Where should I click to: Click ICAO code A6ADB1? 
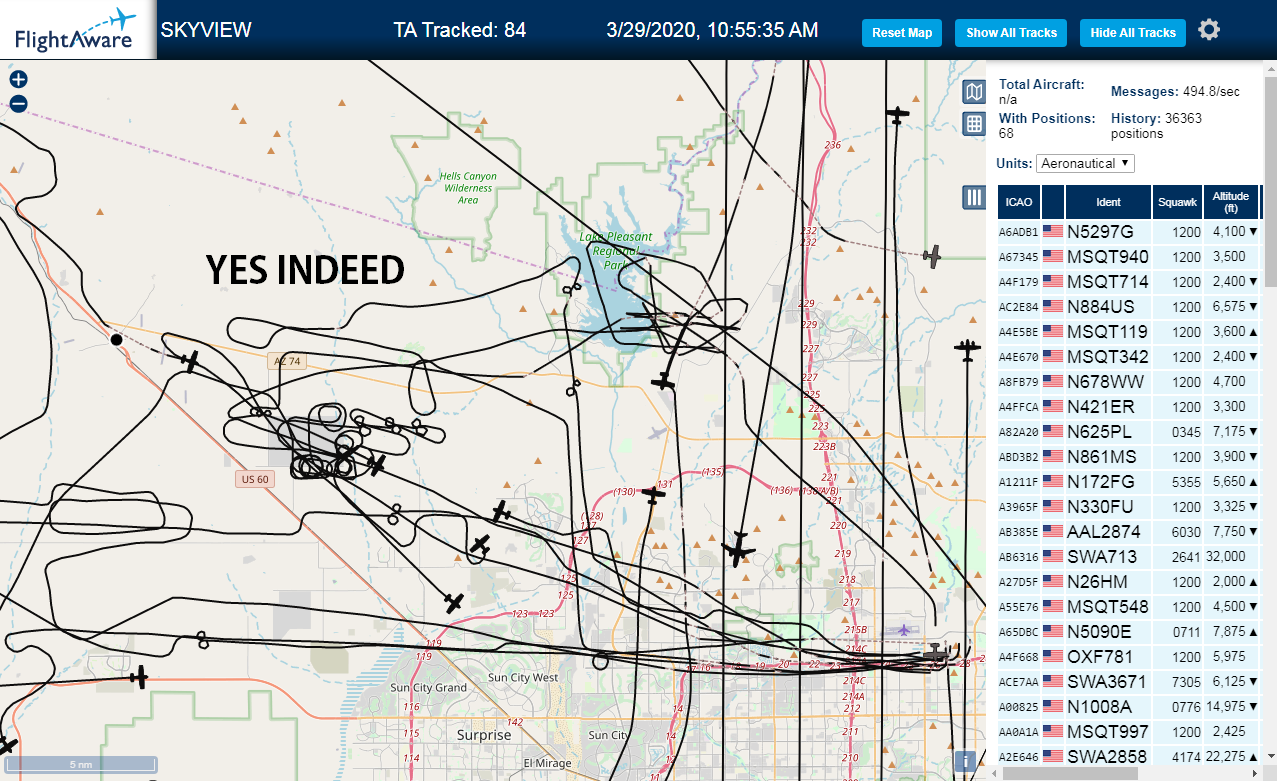(1019, 232)
